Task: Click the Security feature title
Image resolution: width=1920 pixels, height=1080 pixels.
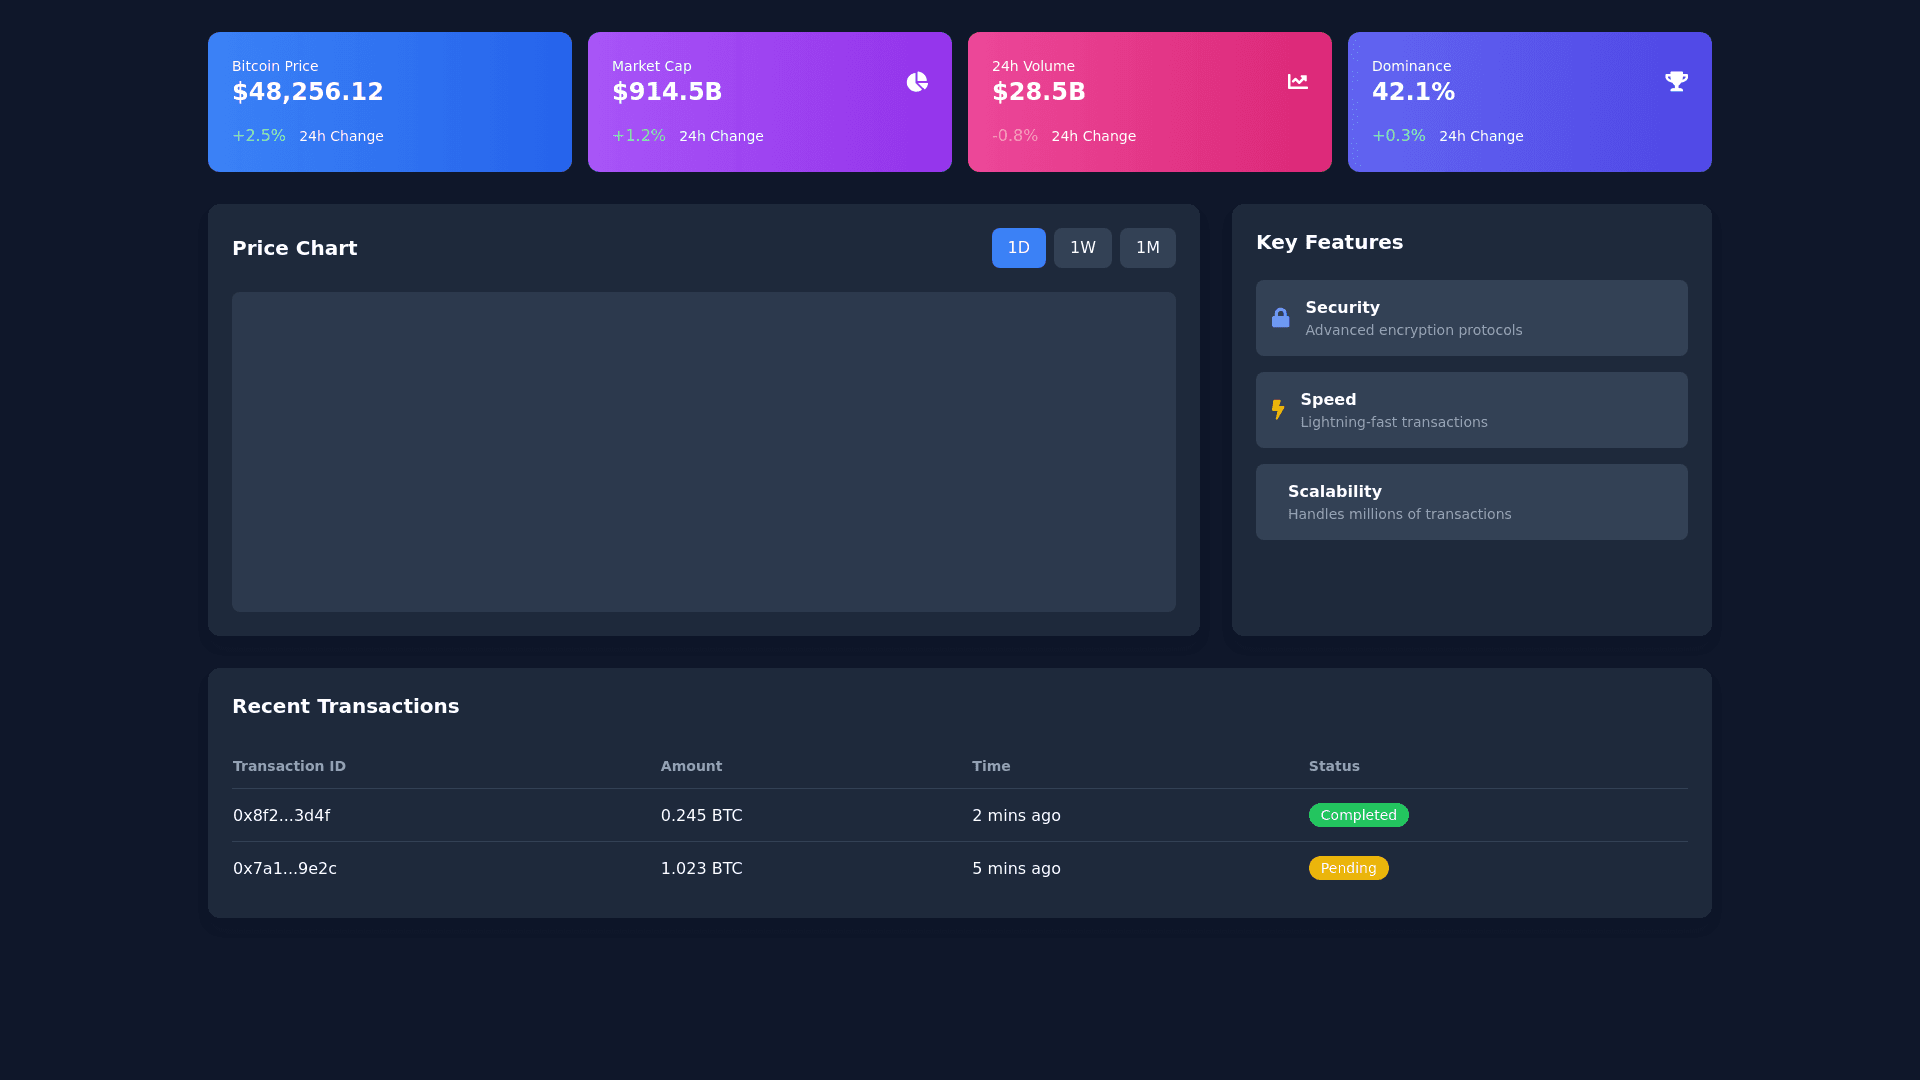Action: tap(1342, 308)
